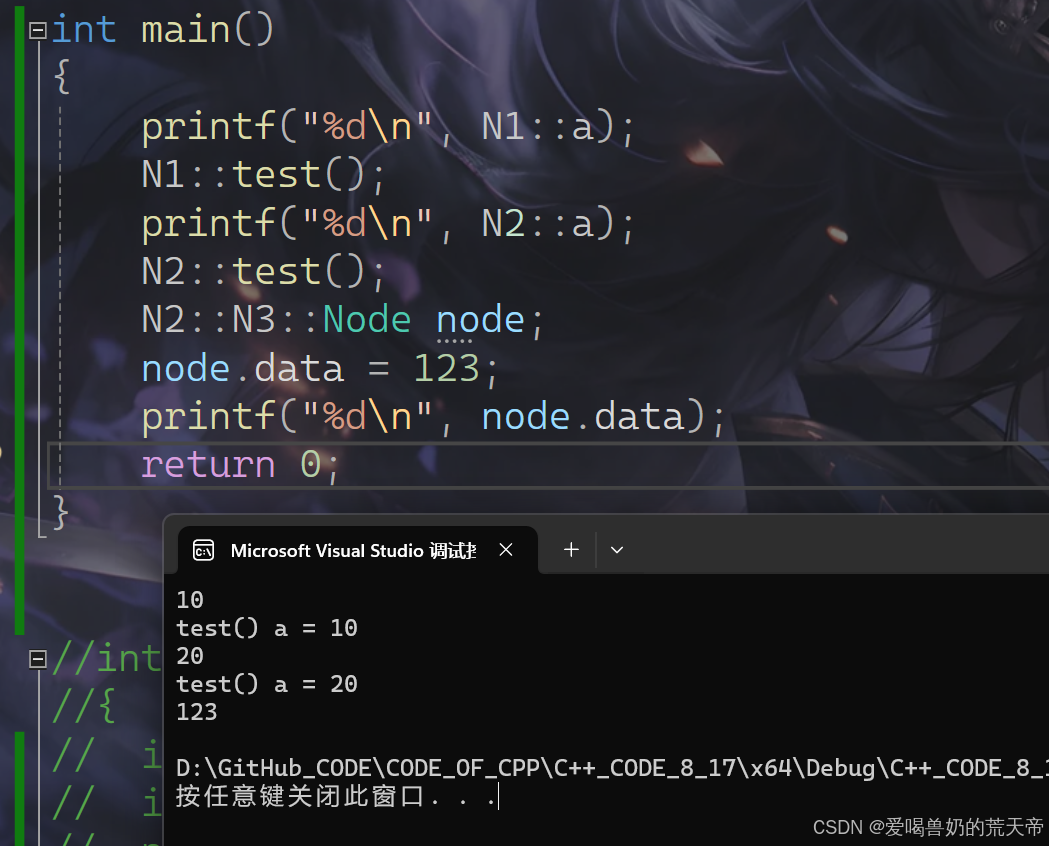
Task: Click the '123' console output line
Action: point(197,712)
